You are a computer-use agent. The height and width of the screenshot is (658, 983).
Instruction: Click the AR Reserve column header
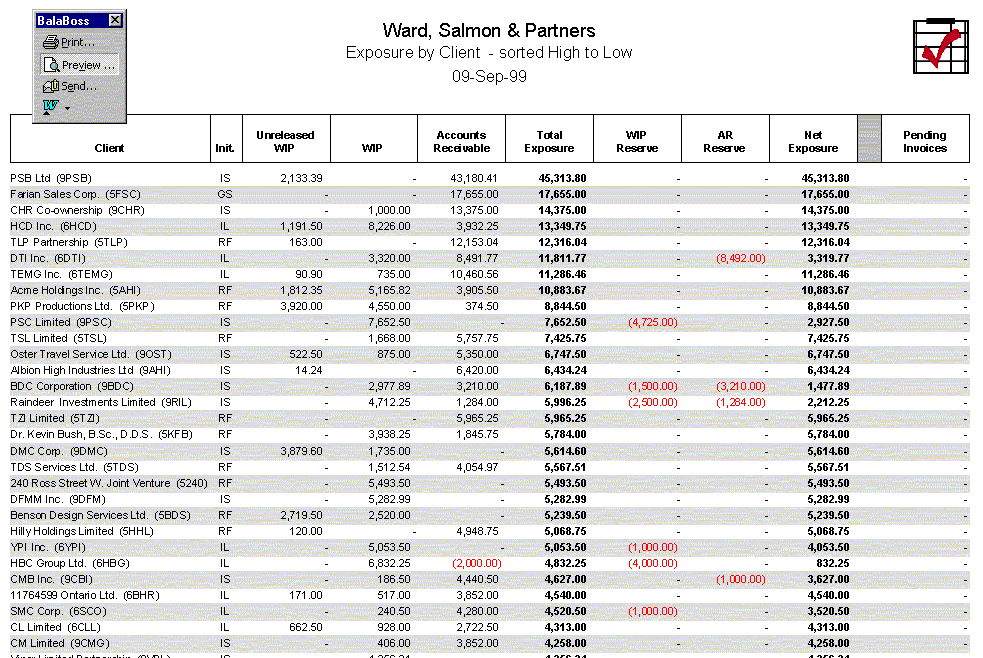(724, 141)
